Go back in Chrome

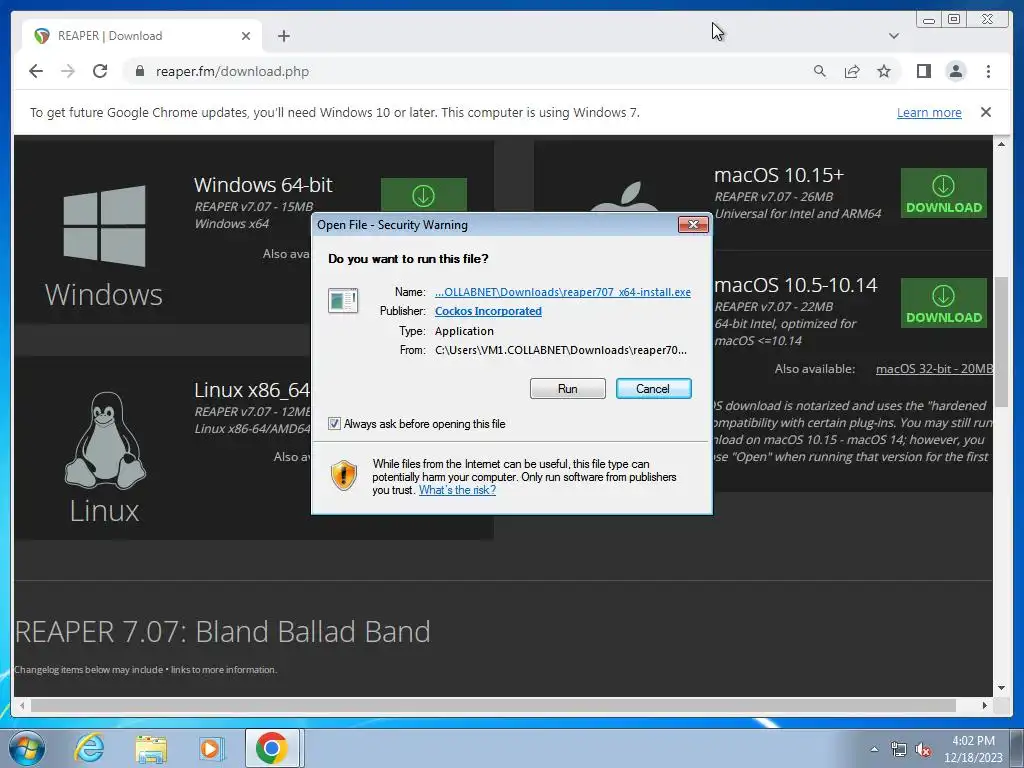[36, 71]
